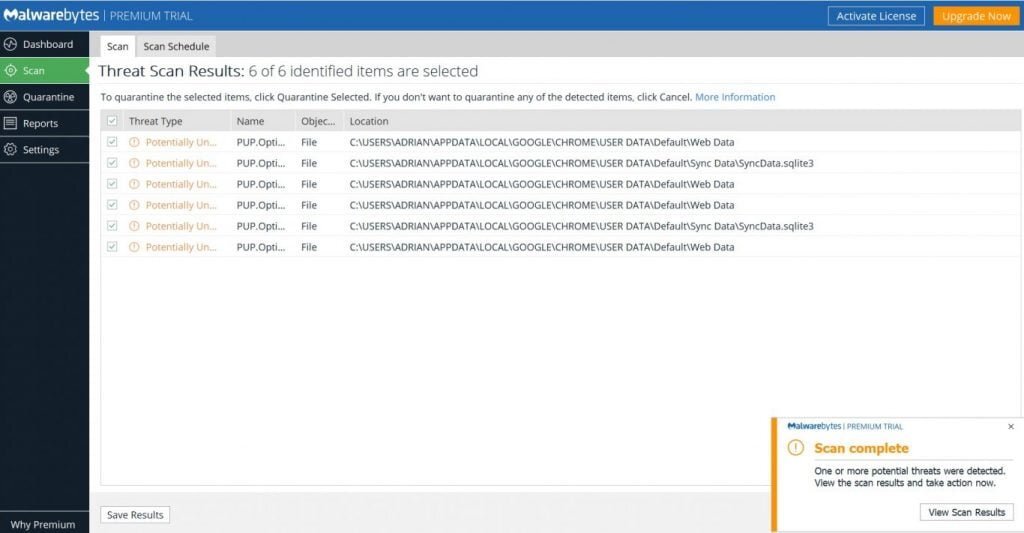Click the Upgrade Now button
Viewport: 1024px width, 533px height.
coord(976,16)
